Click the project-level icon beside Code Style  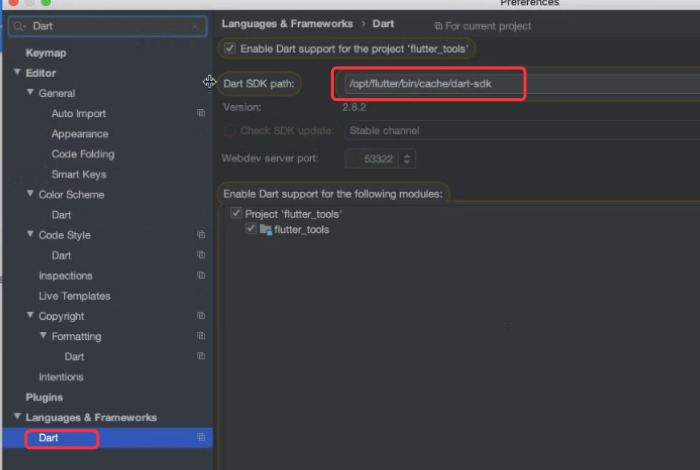pyautogui.click(x=201, y=234)
